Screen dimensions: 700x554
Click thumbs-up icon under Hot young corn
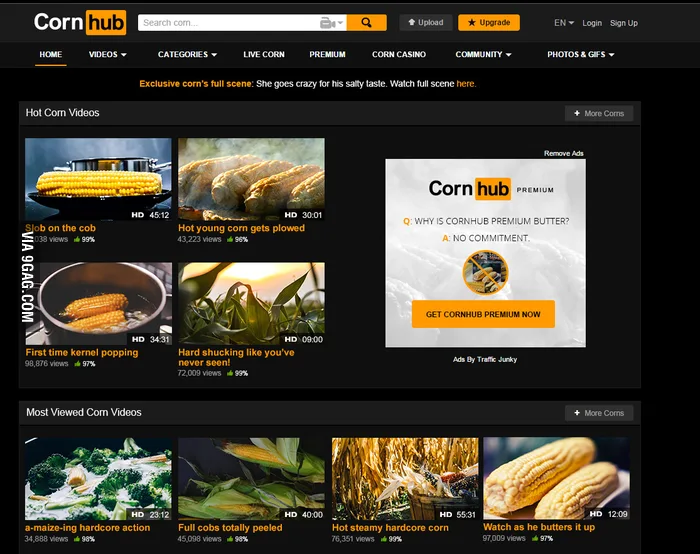click(x=230, y=240)
